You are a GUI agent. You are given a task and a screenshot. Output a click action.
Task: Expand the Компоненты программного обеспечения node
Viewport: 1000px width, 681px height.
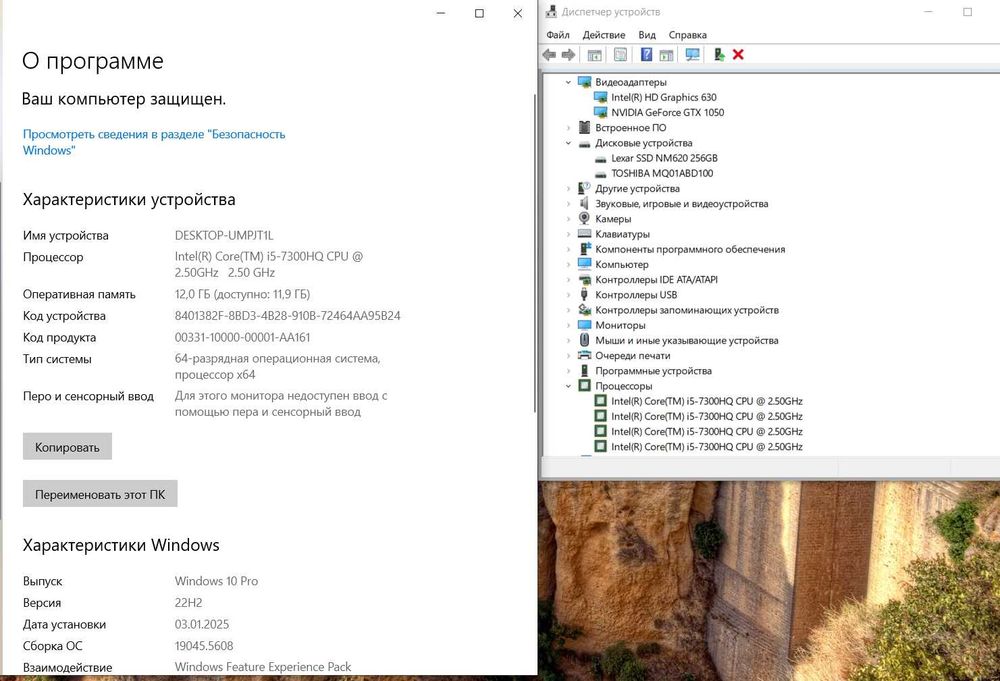click(x=568, y=249)
